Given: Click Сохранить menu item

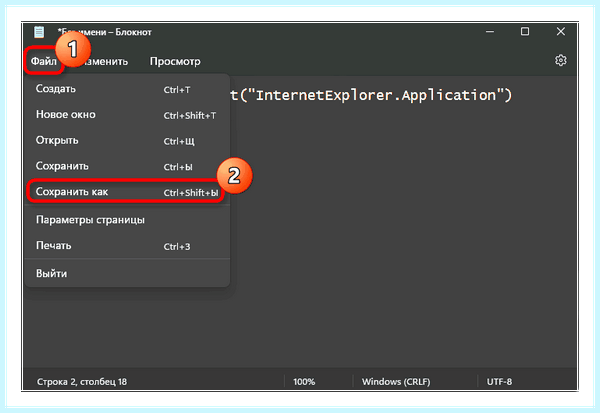Looking at the screenshot, I should [127, 166].
